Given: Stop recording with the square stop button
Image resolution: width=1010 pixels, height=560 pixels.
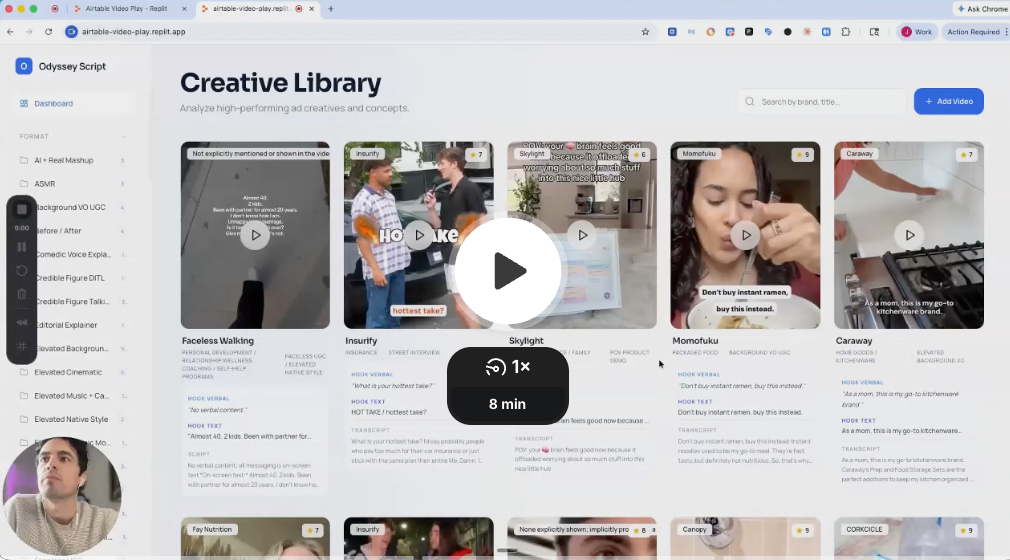Looking at the screenshot, I should [x=21, y=209].
